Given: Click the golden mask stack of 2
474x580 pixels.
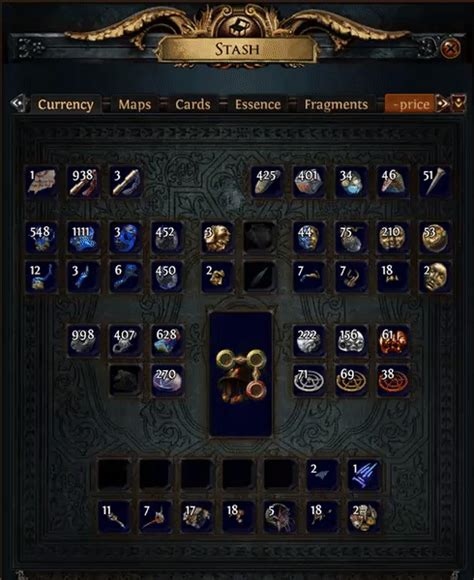Looking at the screenshot, I should [435, 277].
